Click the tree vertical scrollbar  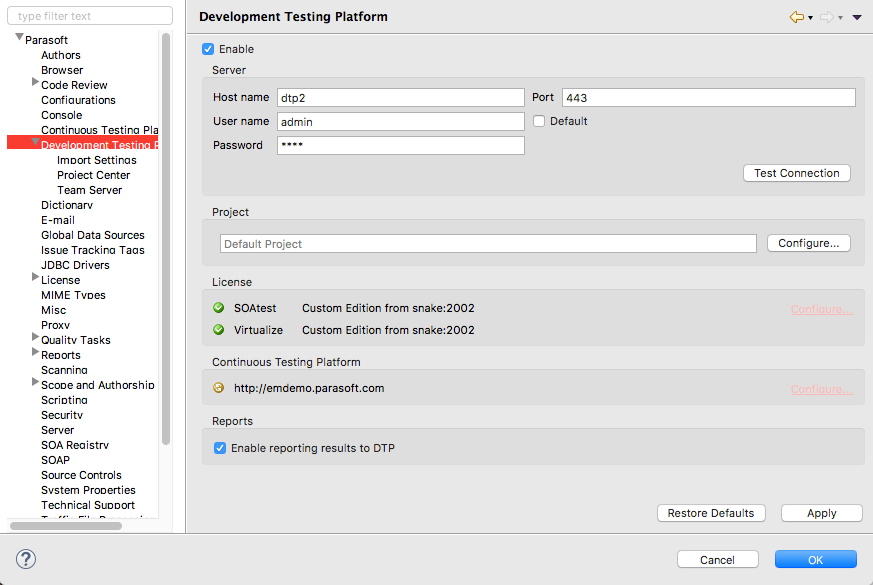(x=166, y=239)
